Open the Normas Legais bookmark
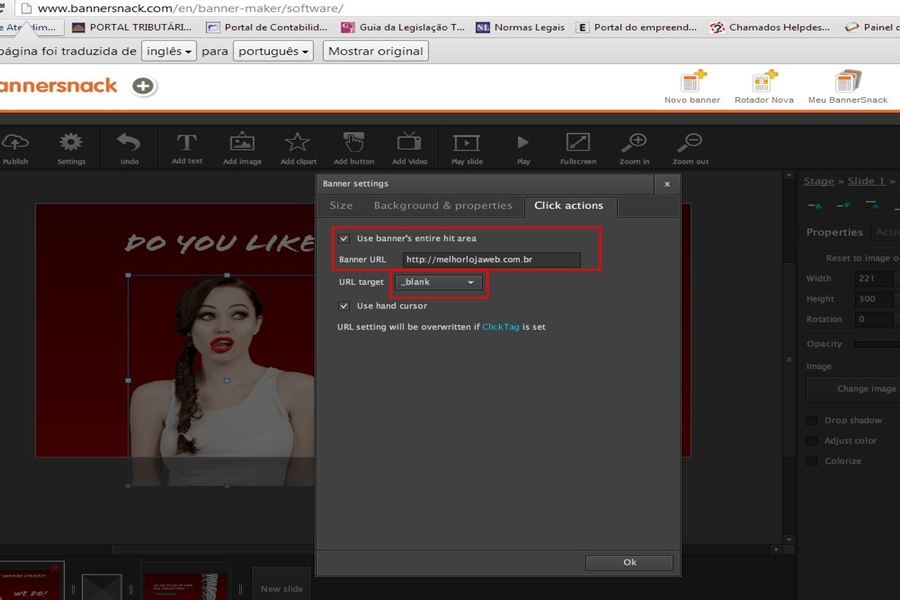Viewport: 900px width, 600px height. pos(521,27)
